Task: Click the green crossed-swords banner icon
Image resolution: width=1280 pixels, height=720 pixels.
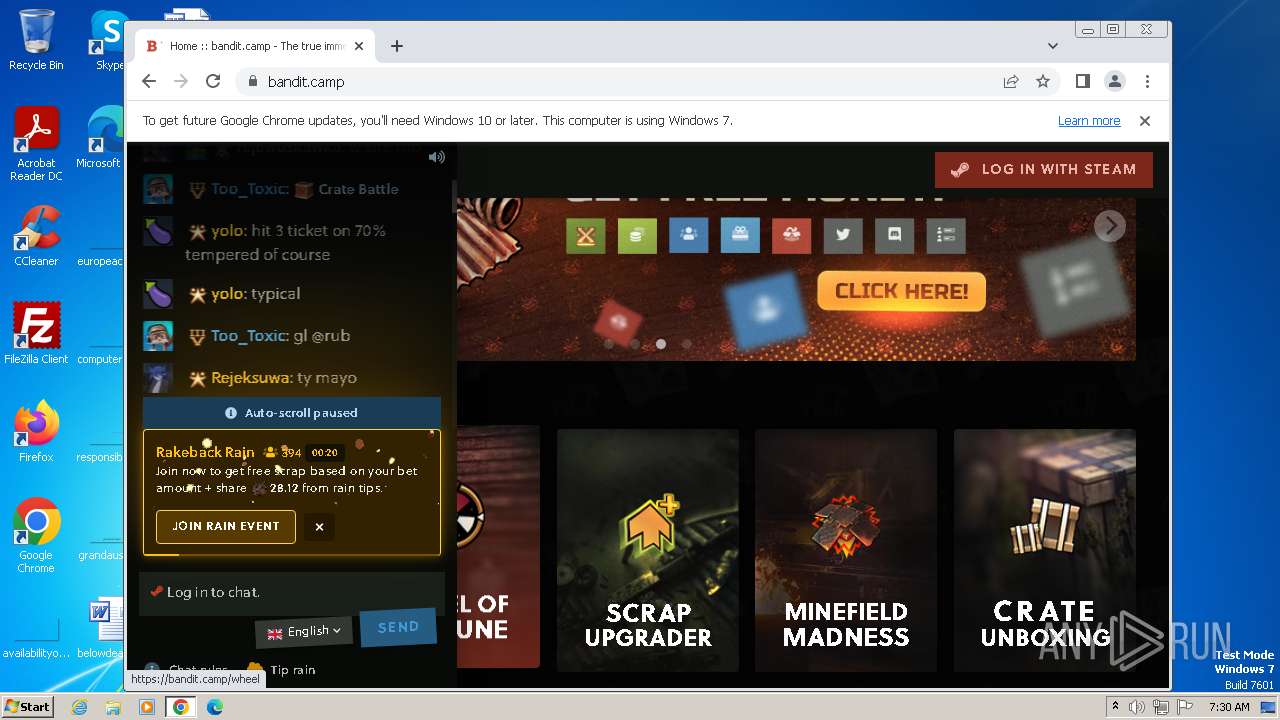Action: pyautogui.click(x=586, y=236)
